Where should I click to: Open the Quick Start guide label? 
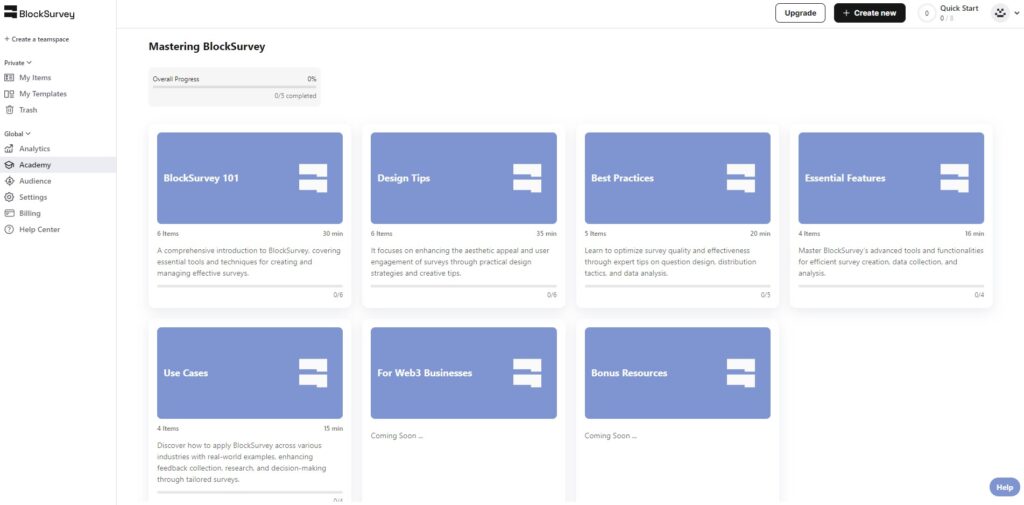(959, 8)
